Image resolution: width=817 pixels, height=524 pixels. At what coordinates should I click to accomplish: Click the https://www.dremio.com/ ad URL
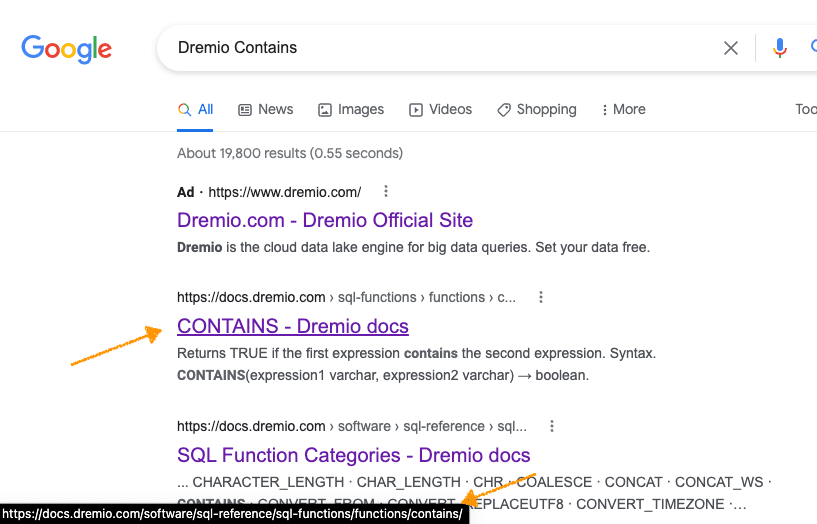click(x=284, y=192)
